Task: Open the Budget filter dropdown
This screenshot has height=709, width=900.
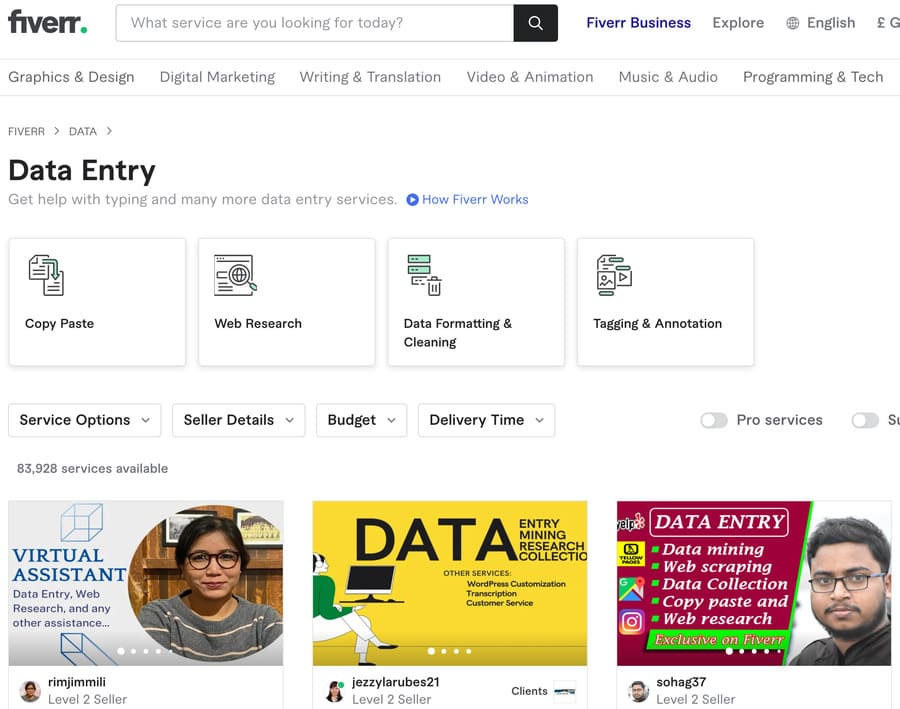Action: coord(362,420)
